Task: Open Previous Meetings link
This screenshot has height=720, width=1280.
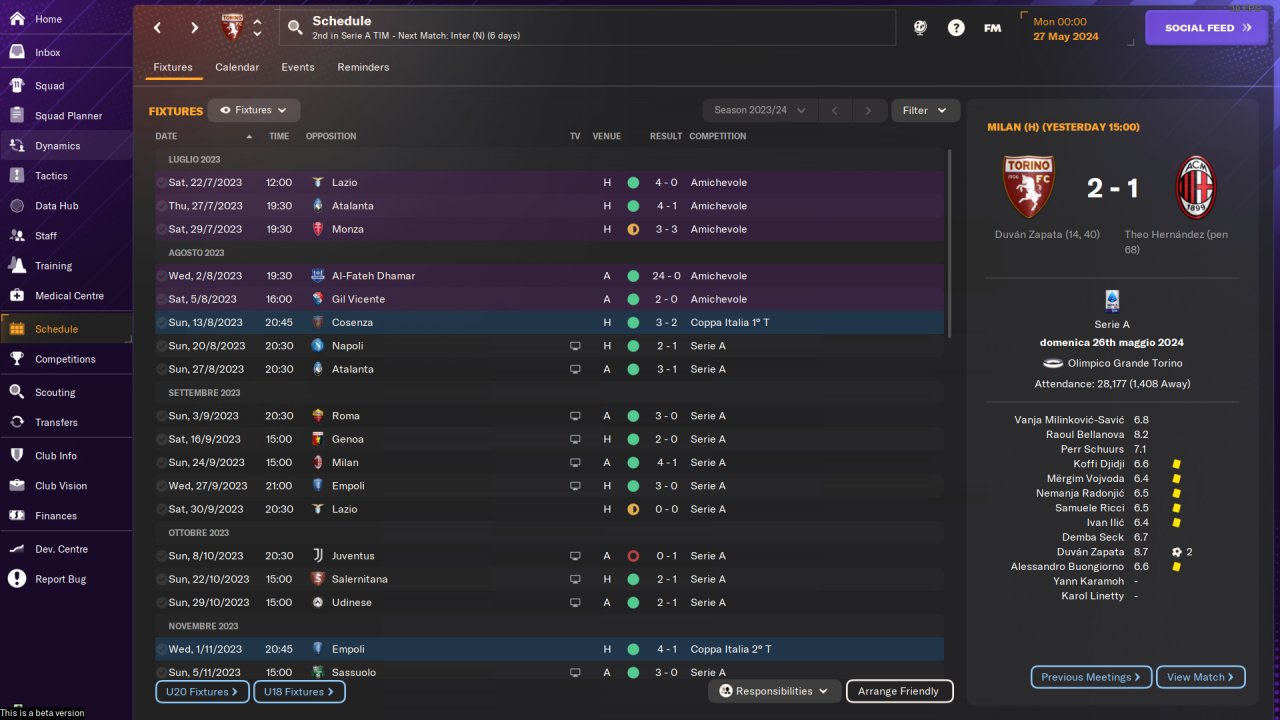Action: 1091,677
